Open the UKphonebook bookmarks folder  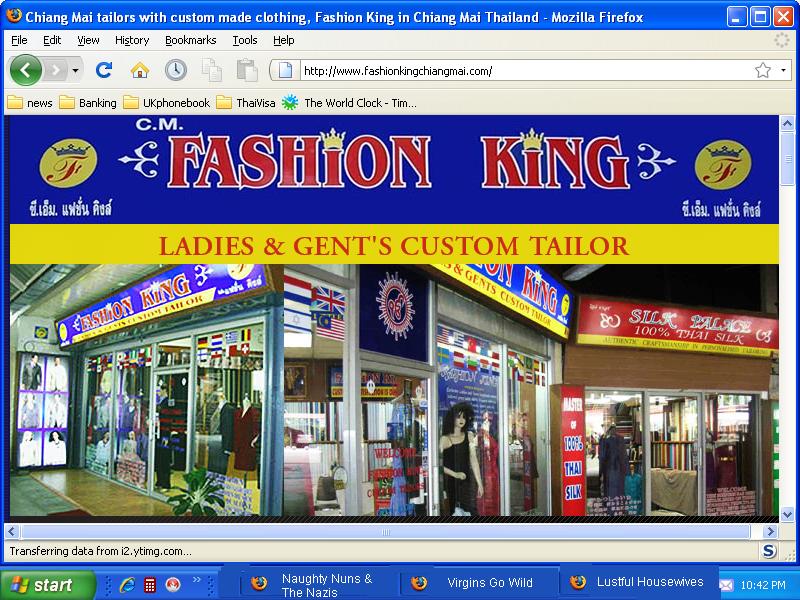coord(167,103)
